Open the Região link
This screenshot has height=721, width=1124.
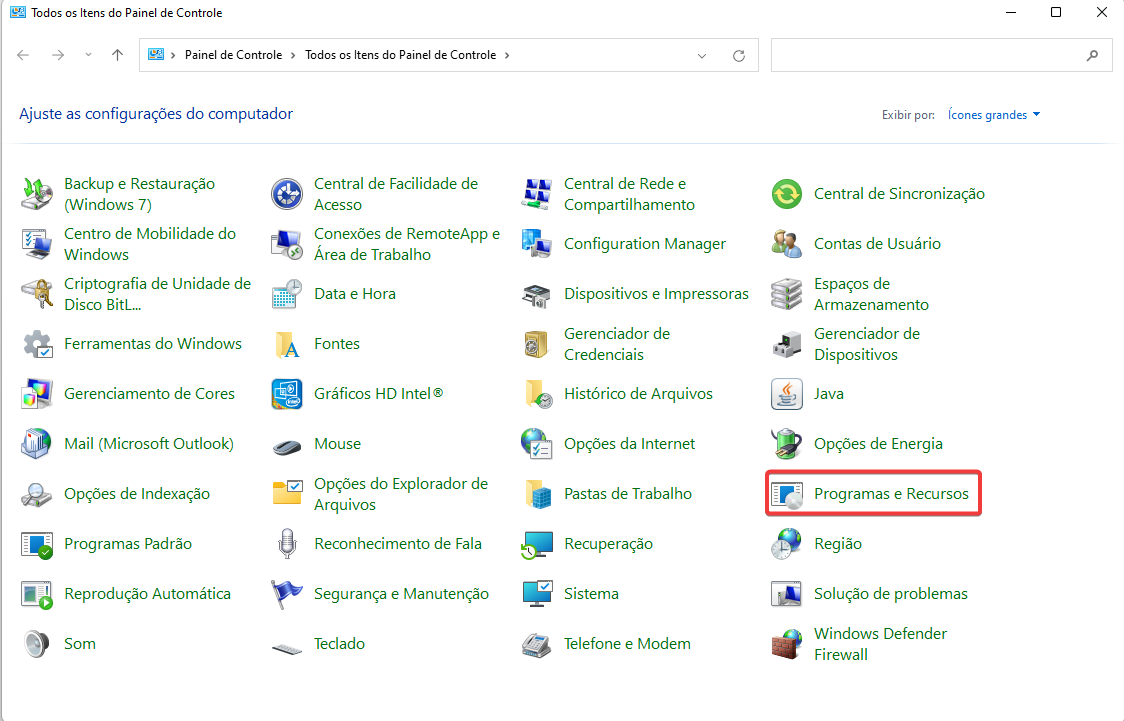(x=838, y=544)
